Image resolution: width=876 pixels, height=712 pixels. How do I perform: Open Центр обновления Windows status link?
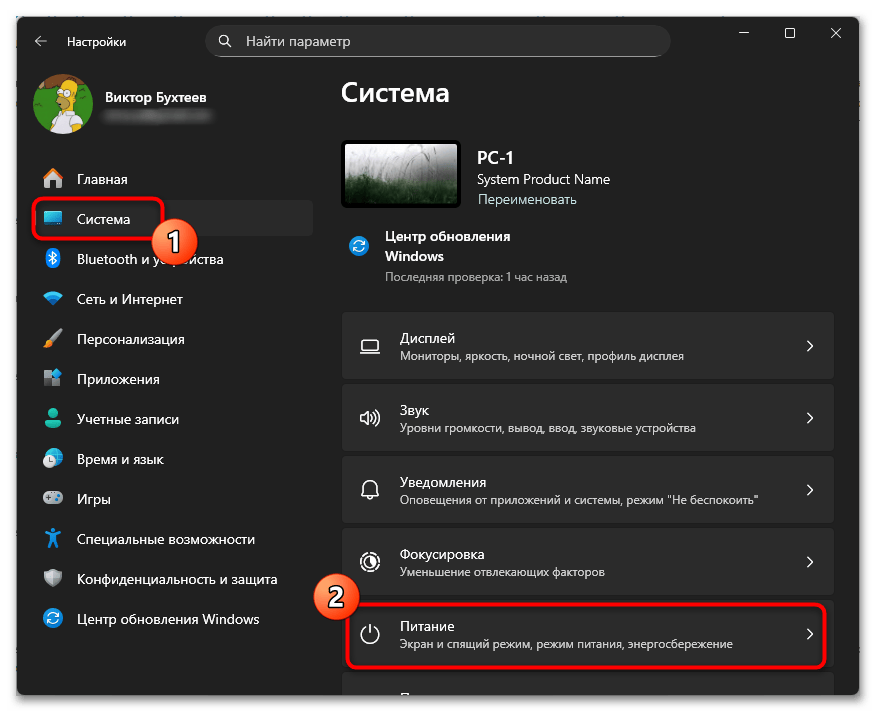[x=447, y=246]
